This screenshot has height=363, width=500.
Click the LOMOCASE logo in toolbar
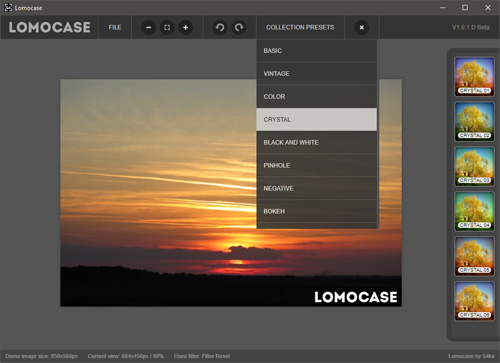[x=49, y=27]
